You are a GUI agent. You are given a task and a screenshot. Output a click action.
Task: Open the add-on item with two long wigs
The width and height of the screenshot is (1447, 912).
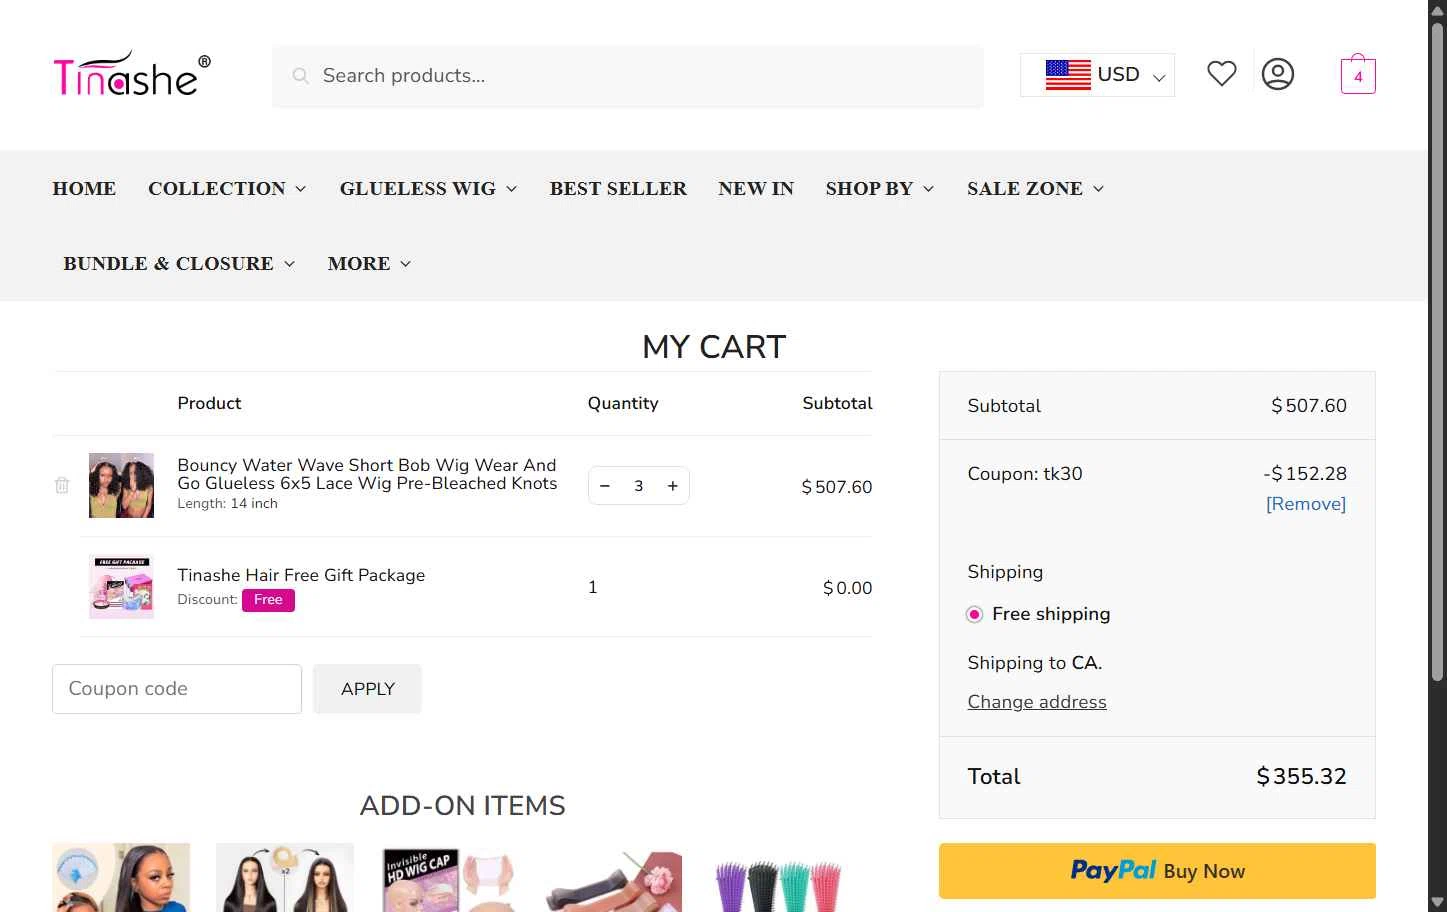tap(285, 877)
